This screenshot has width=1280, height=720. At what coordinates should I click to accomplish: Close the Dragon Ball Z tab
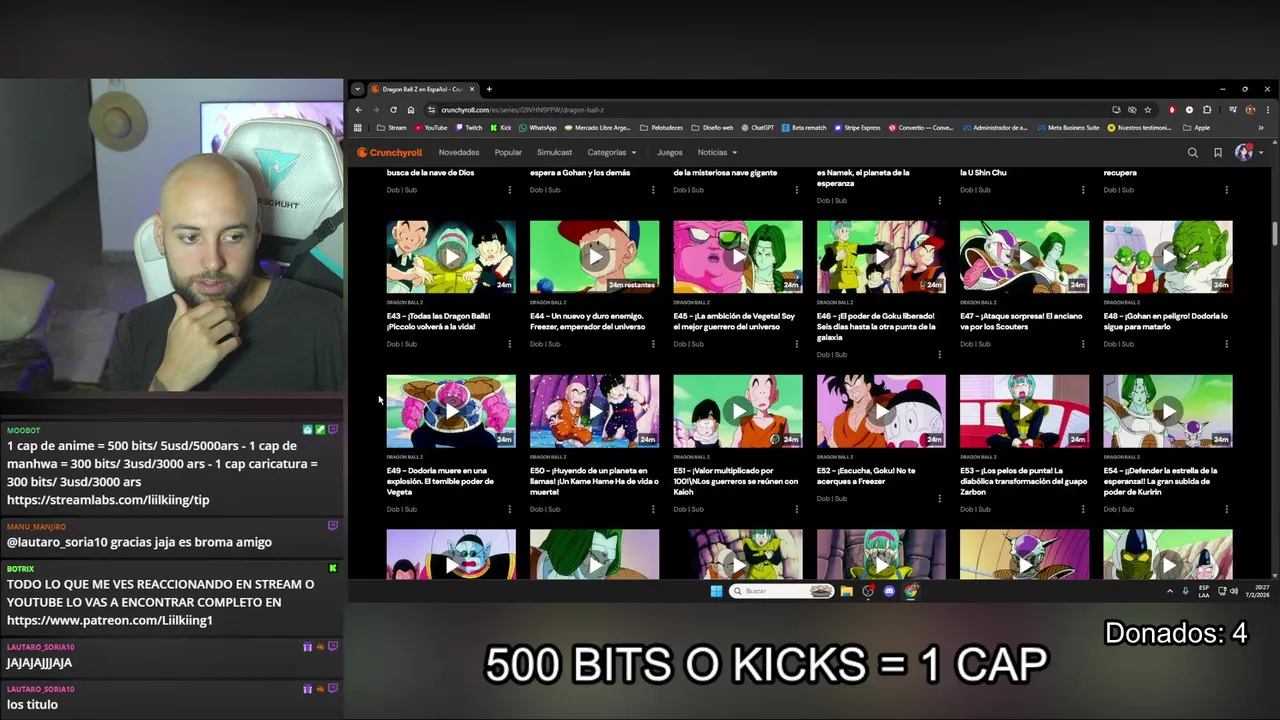pyautogui.click(x=472, y=89)
